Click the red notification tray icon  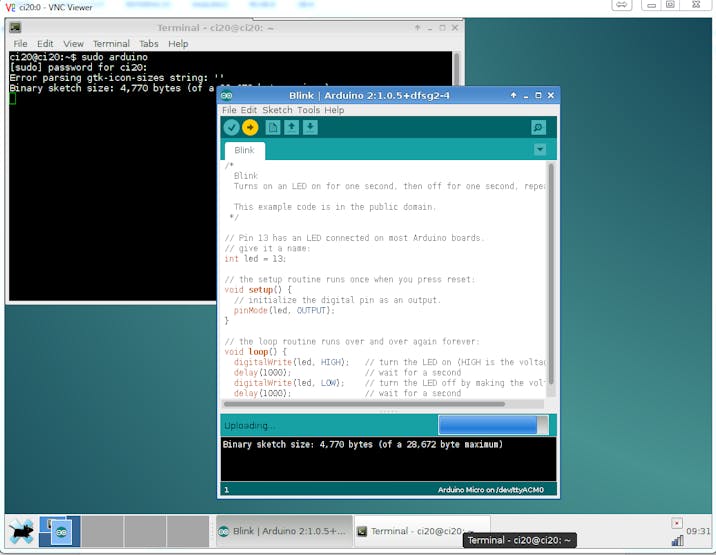coord(677,523)
